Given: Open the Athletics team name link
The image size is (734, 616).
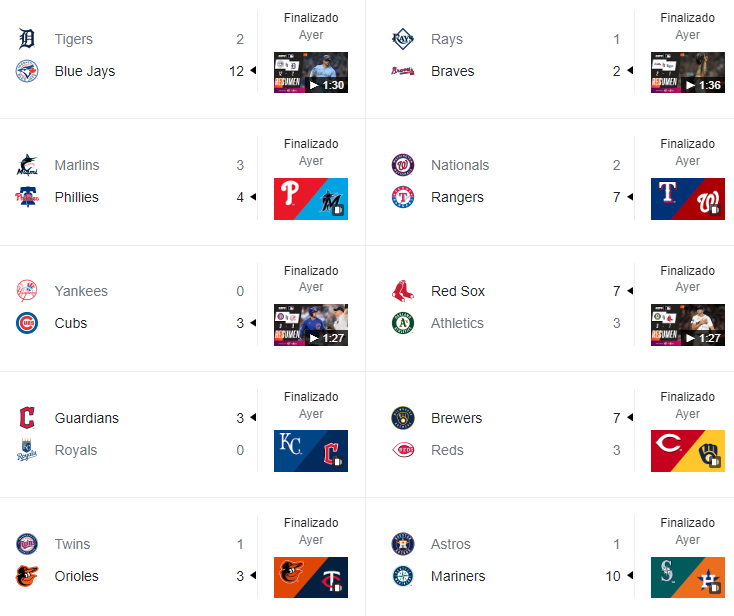Looking at the screenshot, I should click(457, 323).
